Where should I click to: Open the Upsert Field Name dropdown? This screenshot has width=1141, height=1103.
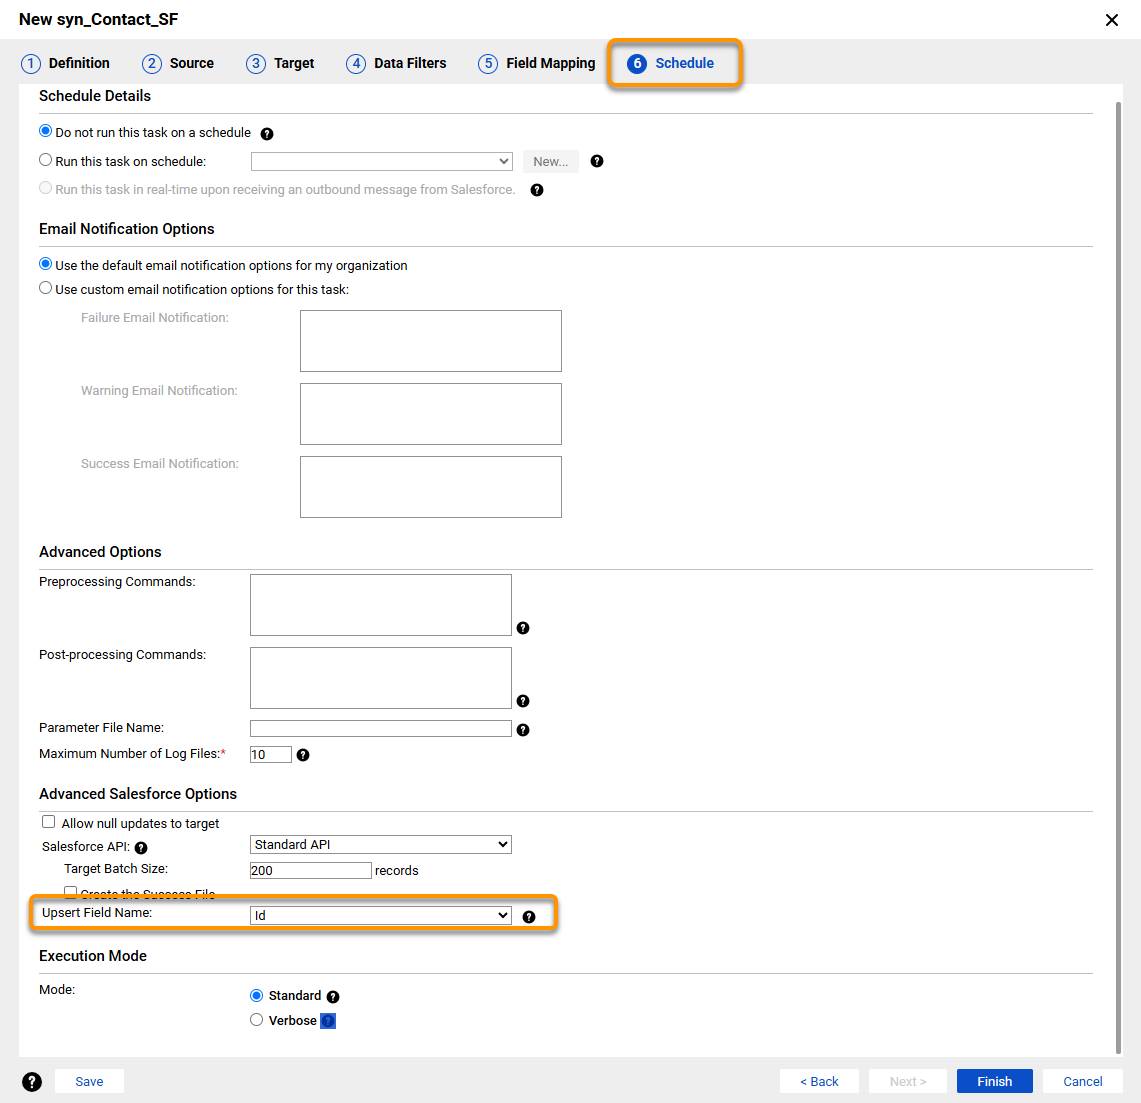click(381, 915)
